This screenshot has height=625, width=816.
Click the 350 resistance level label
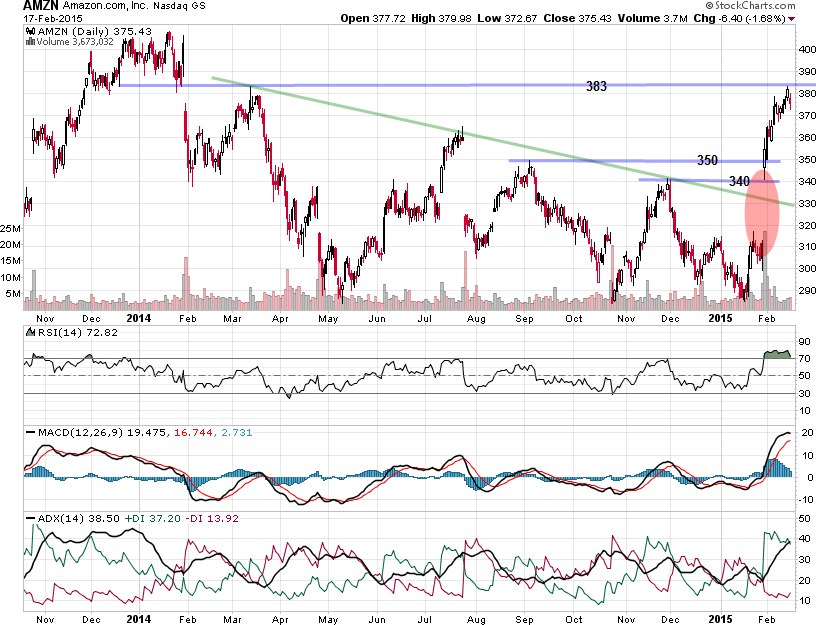coord(707,160)
